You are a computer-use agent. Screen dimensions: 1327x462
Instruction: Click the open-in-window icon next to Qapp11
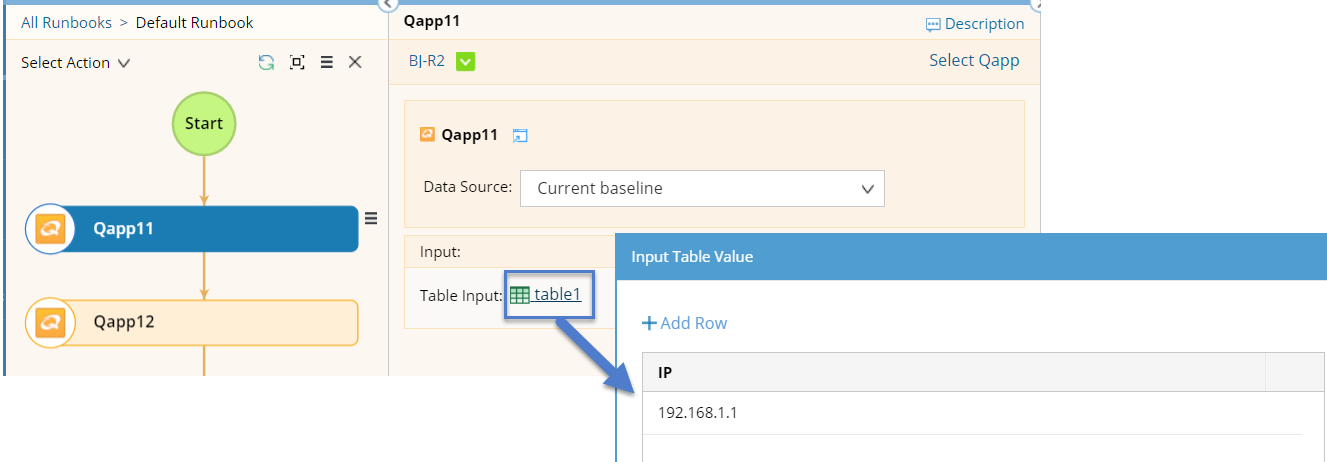coord(520,136)
